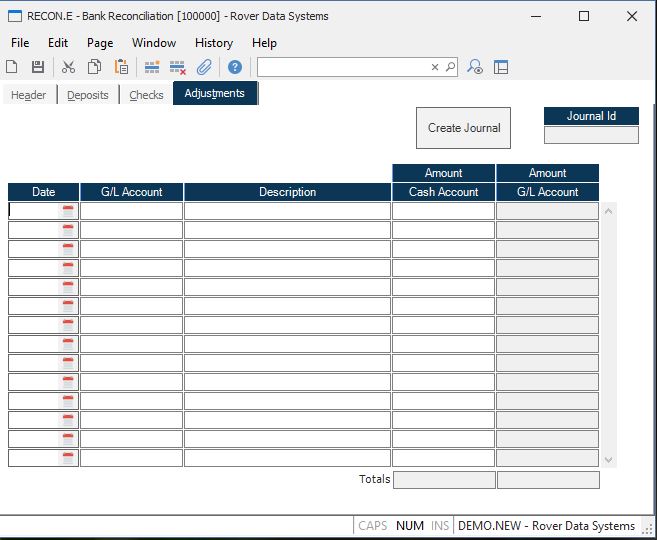This screenshot has height=540, width=657.
Task: Click the Delete row toolbar icon
Action: coord(178,67)
